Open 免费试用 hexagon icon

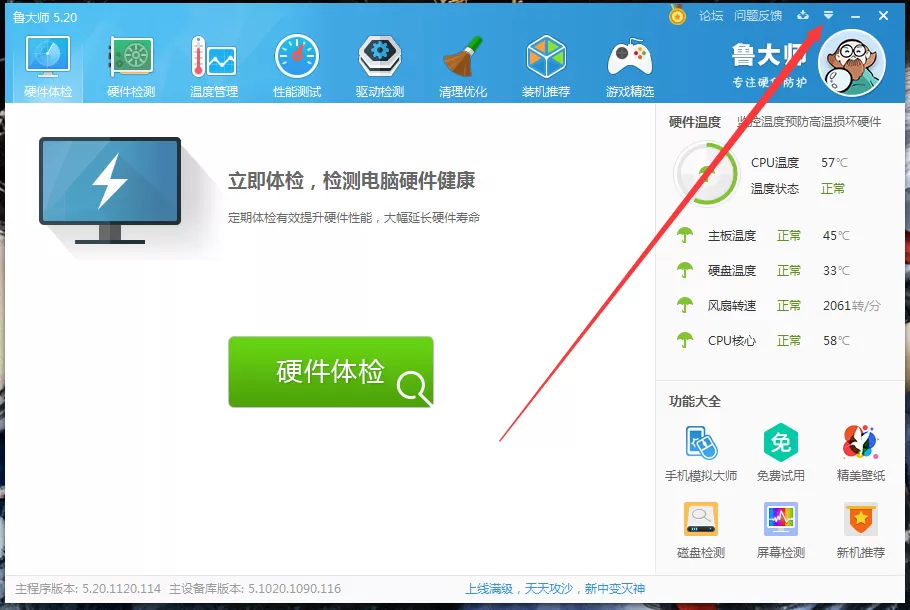[781, 443]
